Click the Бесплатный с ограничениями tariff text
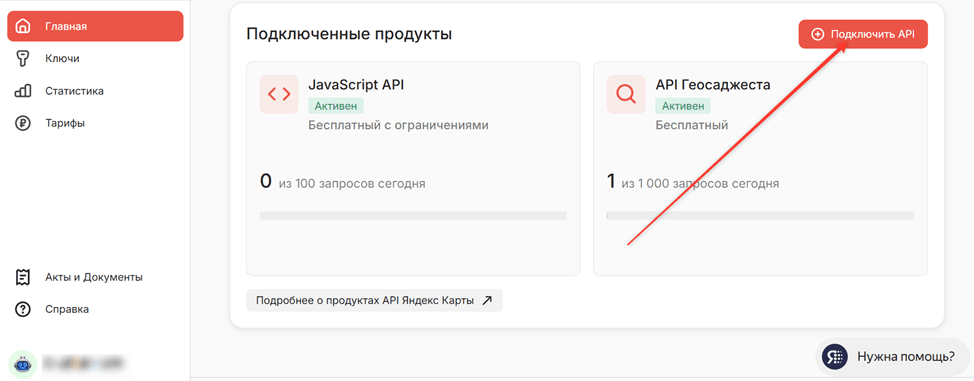 click(398, 126)
